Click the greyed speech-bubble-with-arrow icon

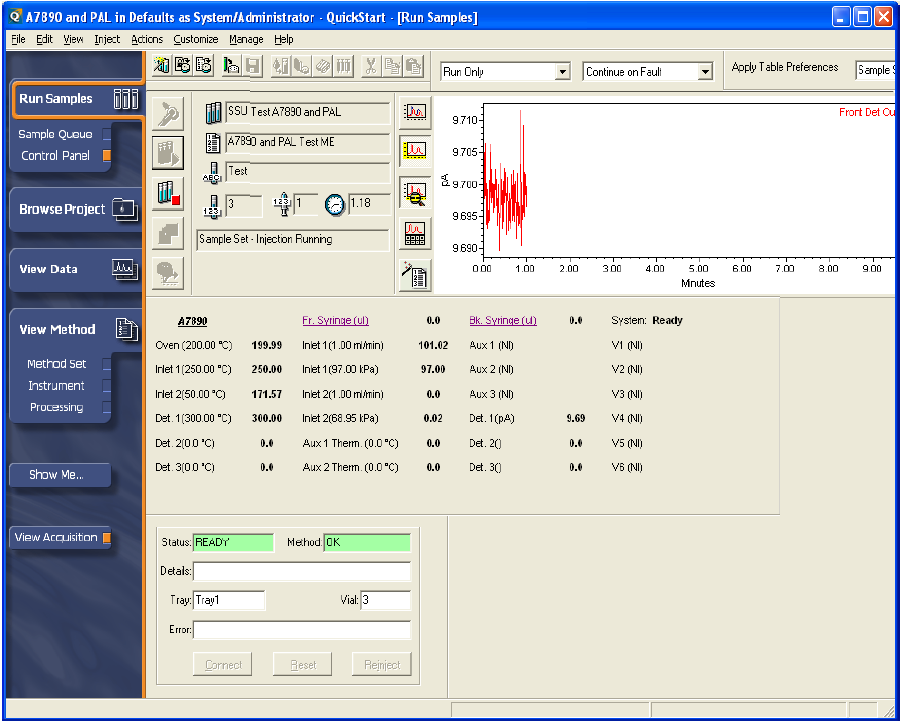coord(168,273)
